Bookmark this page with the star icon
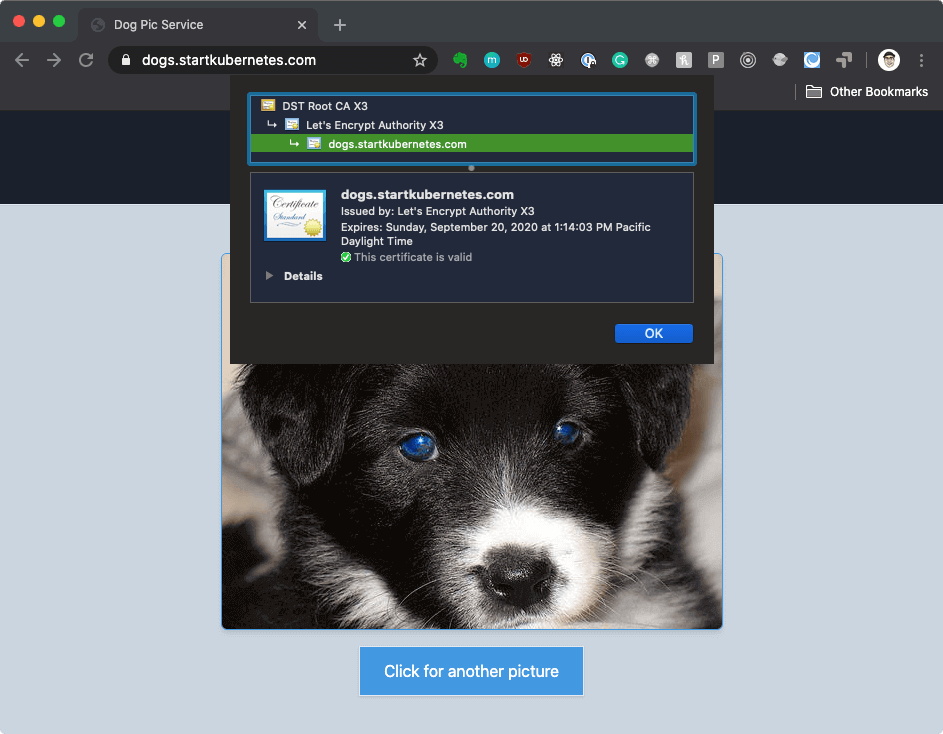The image size is (943, 734). tap(420, 60)
